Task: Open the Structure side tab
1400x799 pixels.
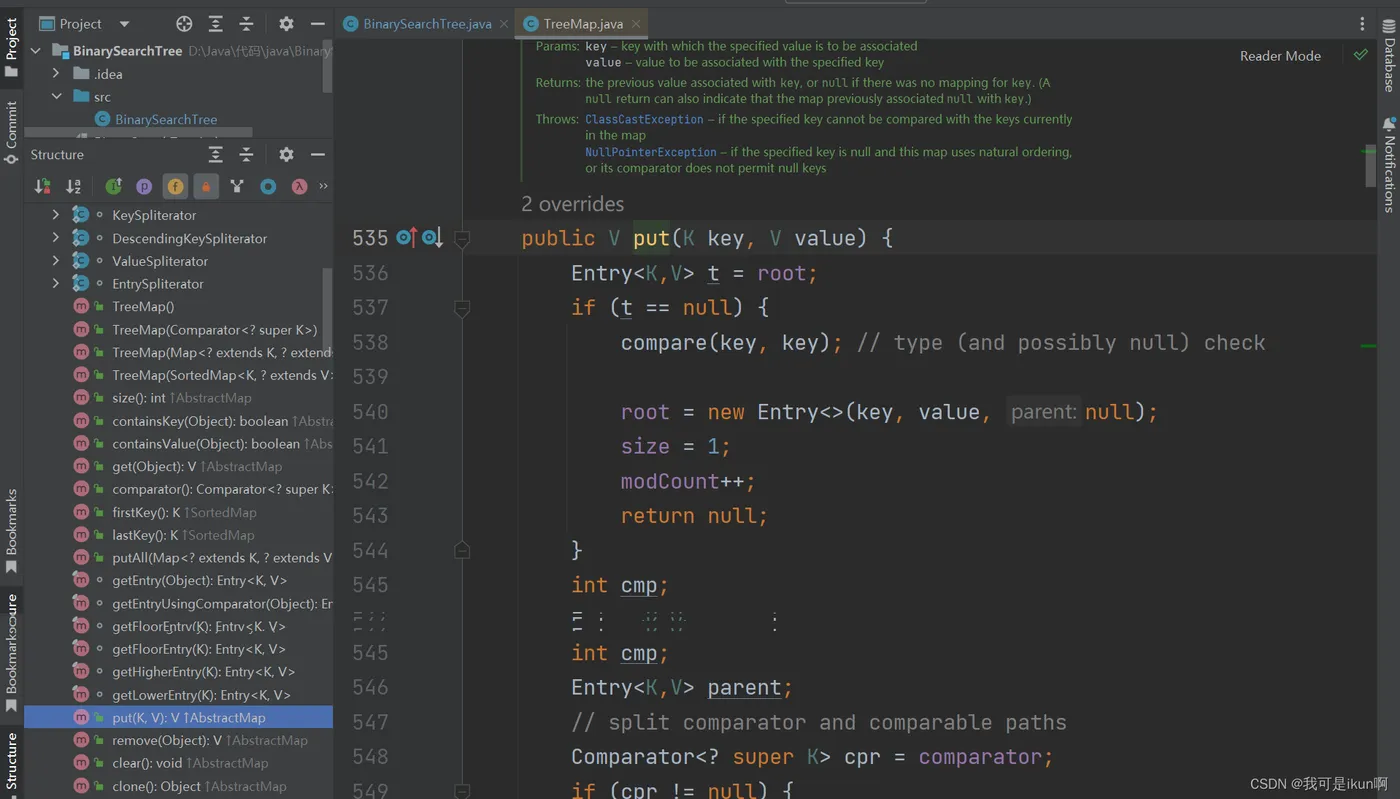Action: click(x=11, y=764)
